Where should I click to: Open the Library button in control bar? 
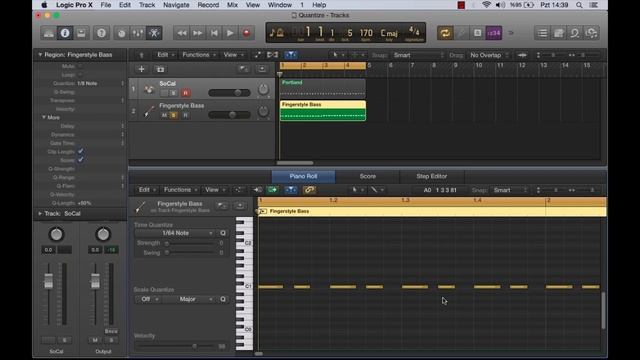click(49, 33)
